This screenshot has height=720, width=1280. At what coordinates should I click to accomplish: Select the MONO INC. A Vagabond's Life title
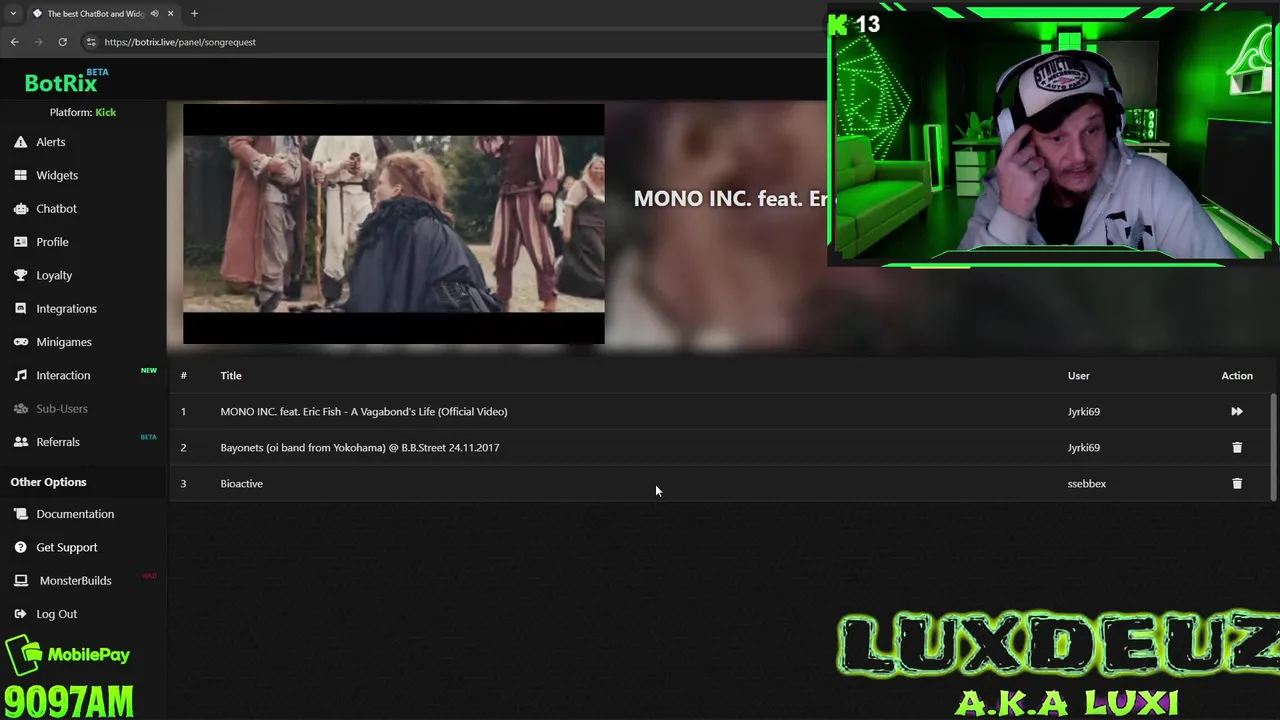(364, 411)
